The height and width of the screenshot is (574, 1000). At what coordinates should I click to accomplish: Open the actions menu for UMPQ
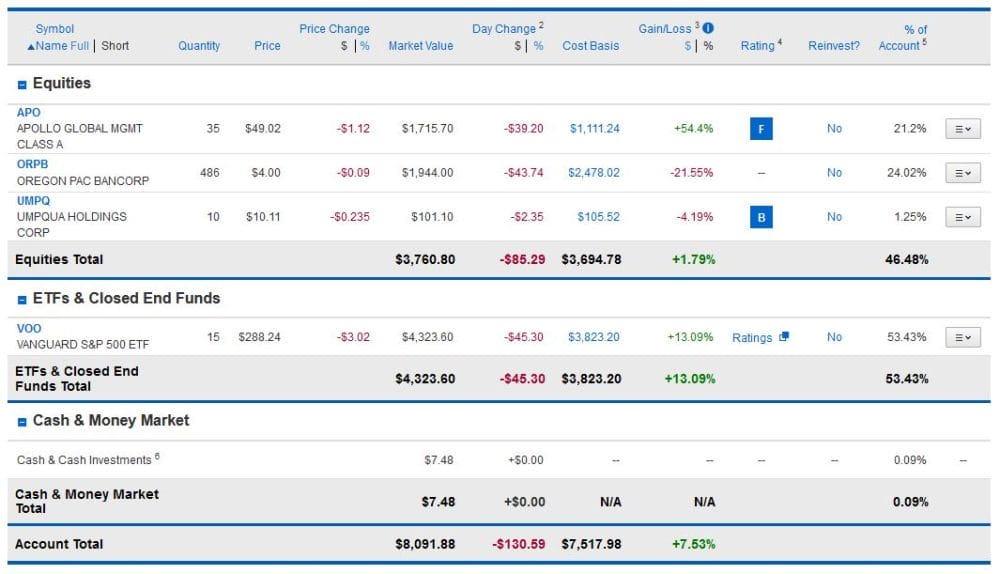(963, 217)
